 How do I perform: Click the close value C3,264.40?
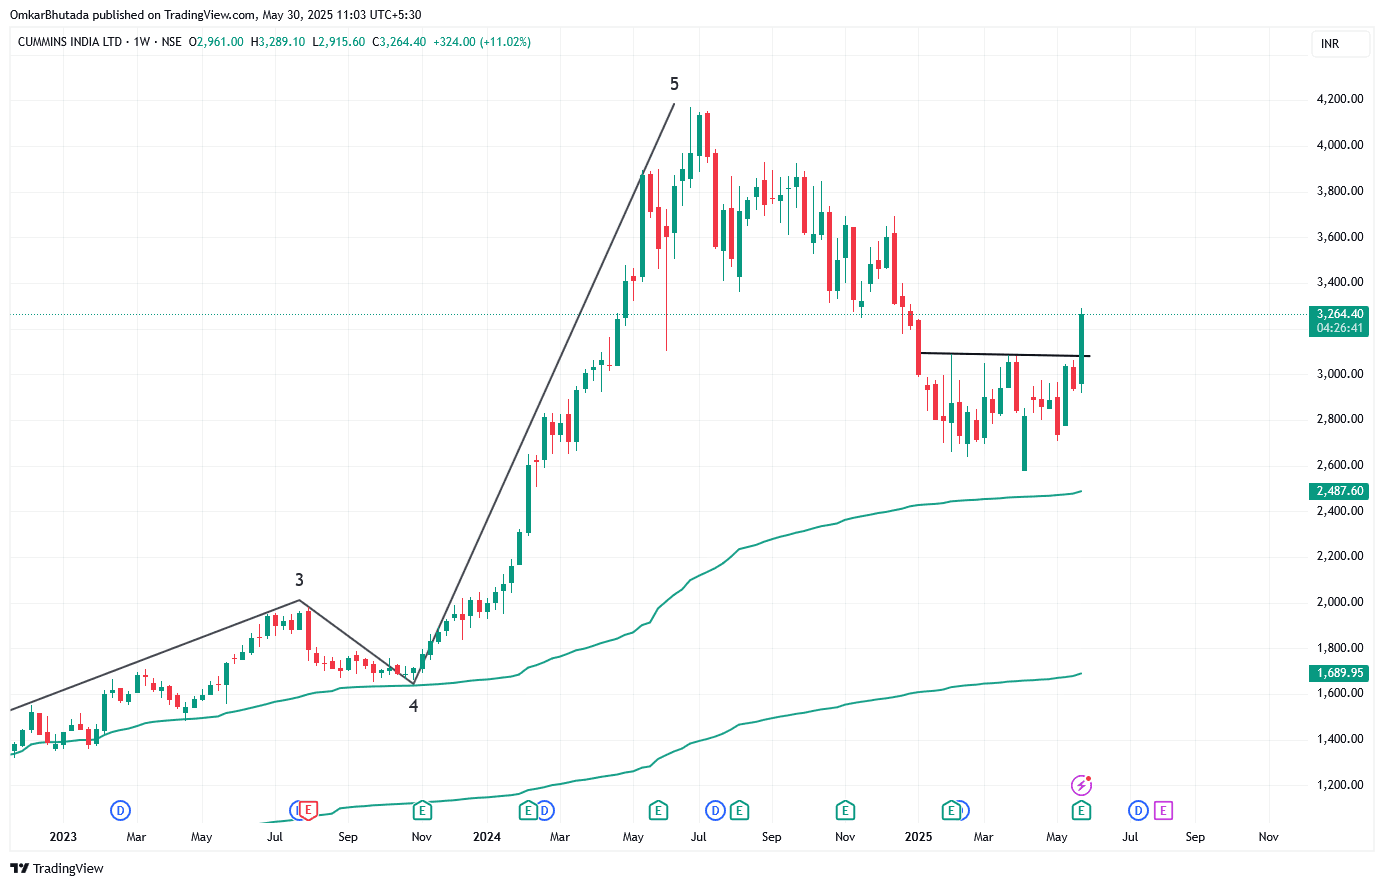[399, 42]
